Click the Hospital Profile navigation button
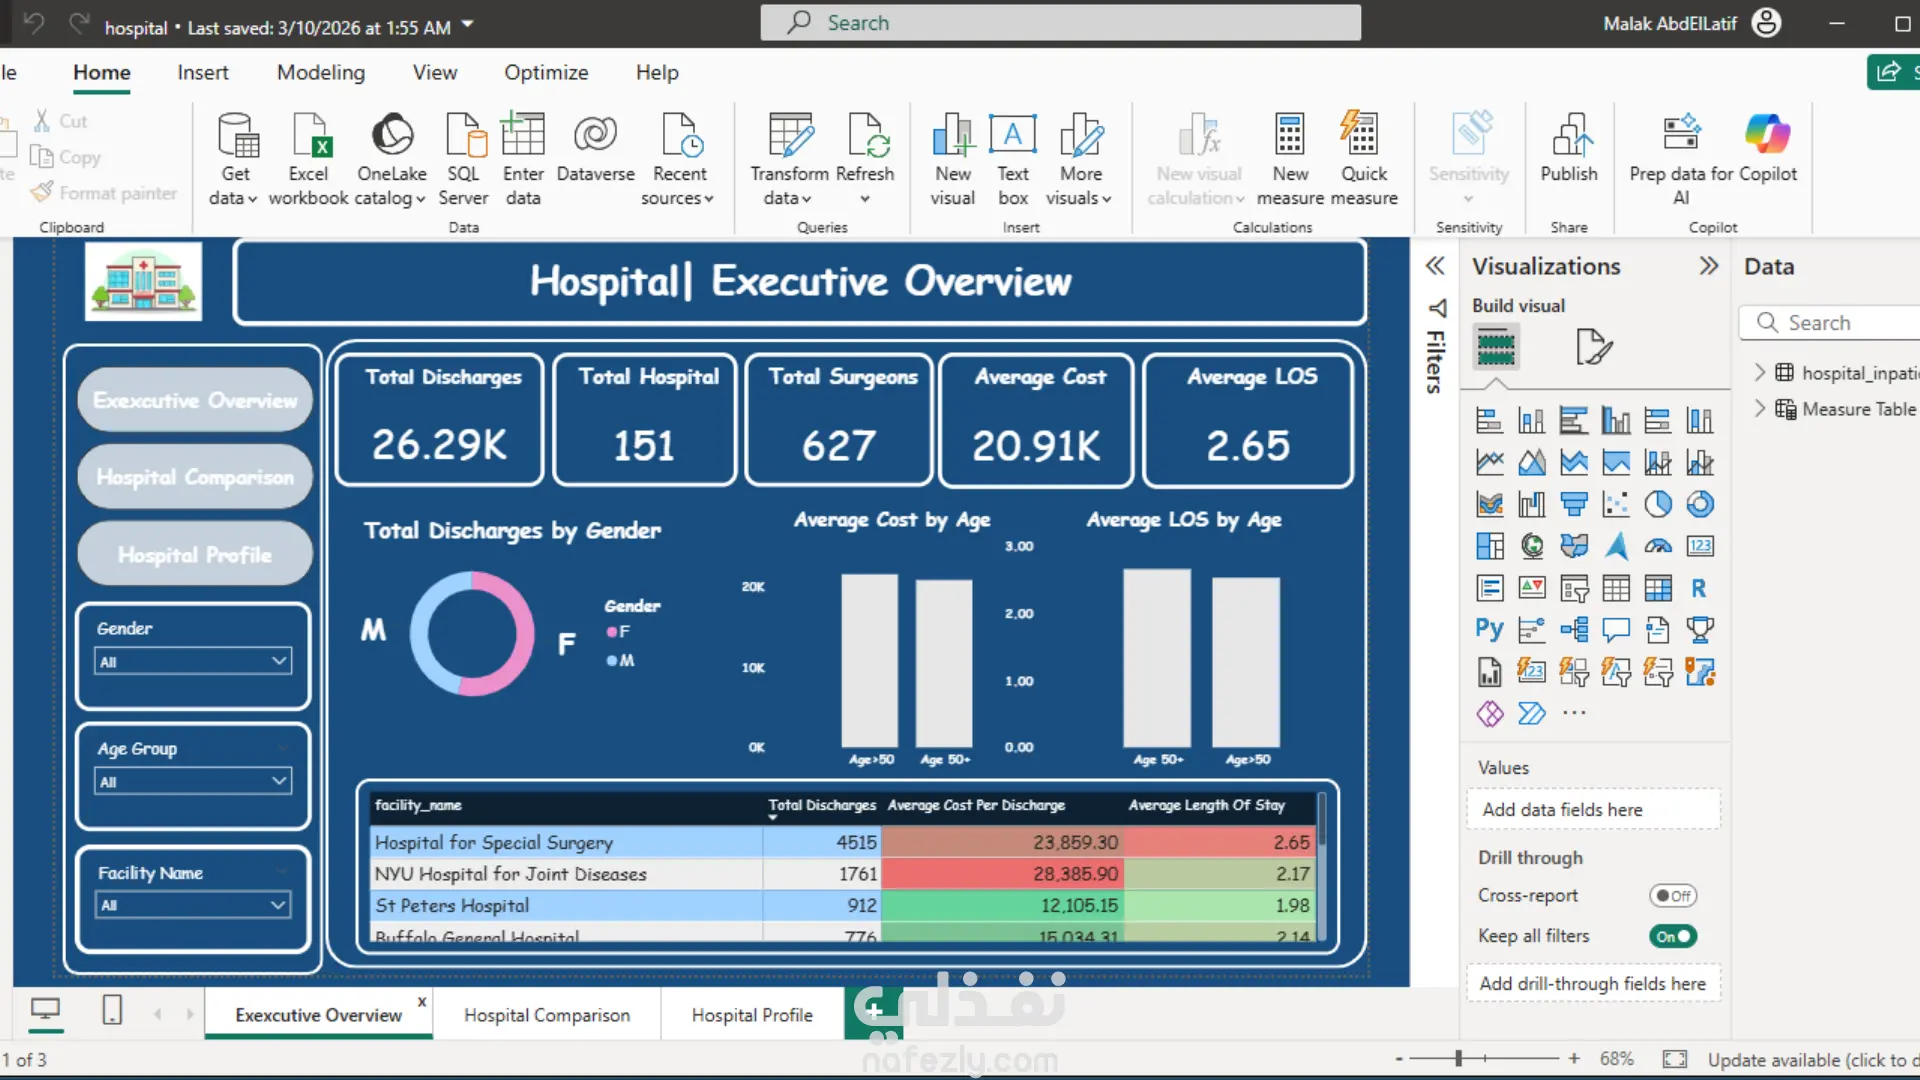The image size is (1920, 1080). (x=194, y=555)
